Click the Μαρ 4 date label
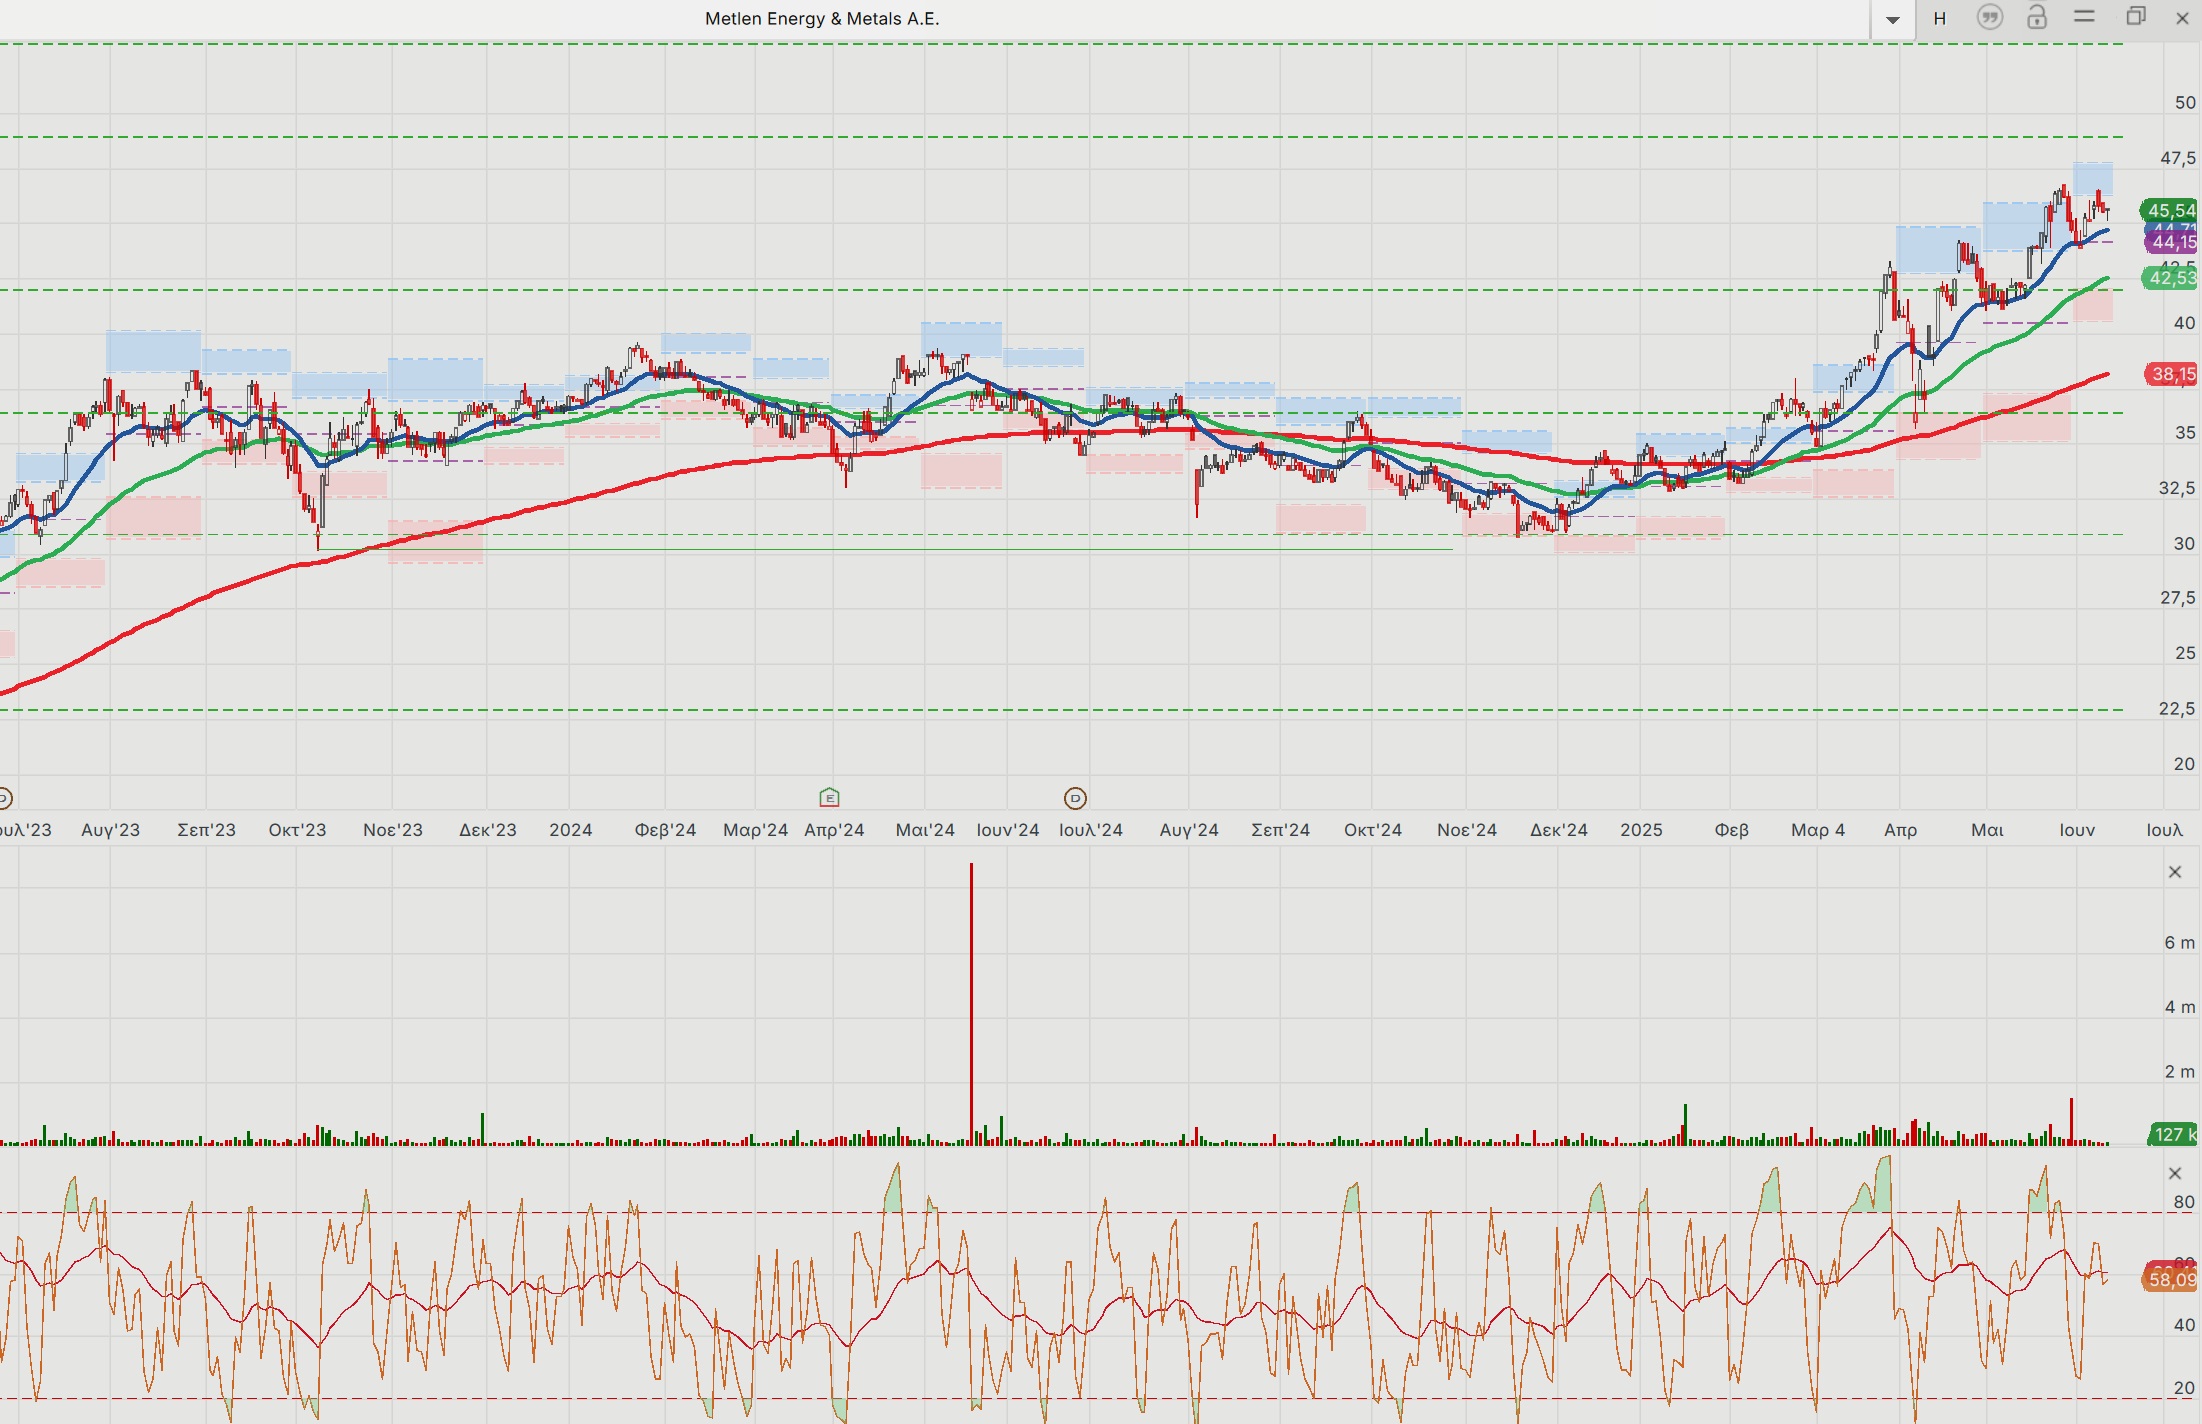Viewport: 2202px width, 1424px height. point(1818,830)
